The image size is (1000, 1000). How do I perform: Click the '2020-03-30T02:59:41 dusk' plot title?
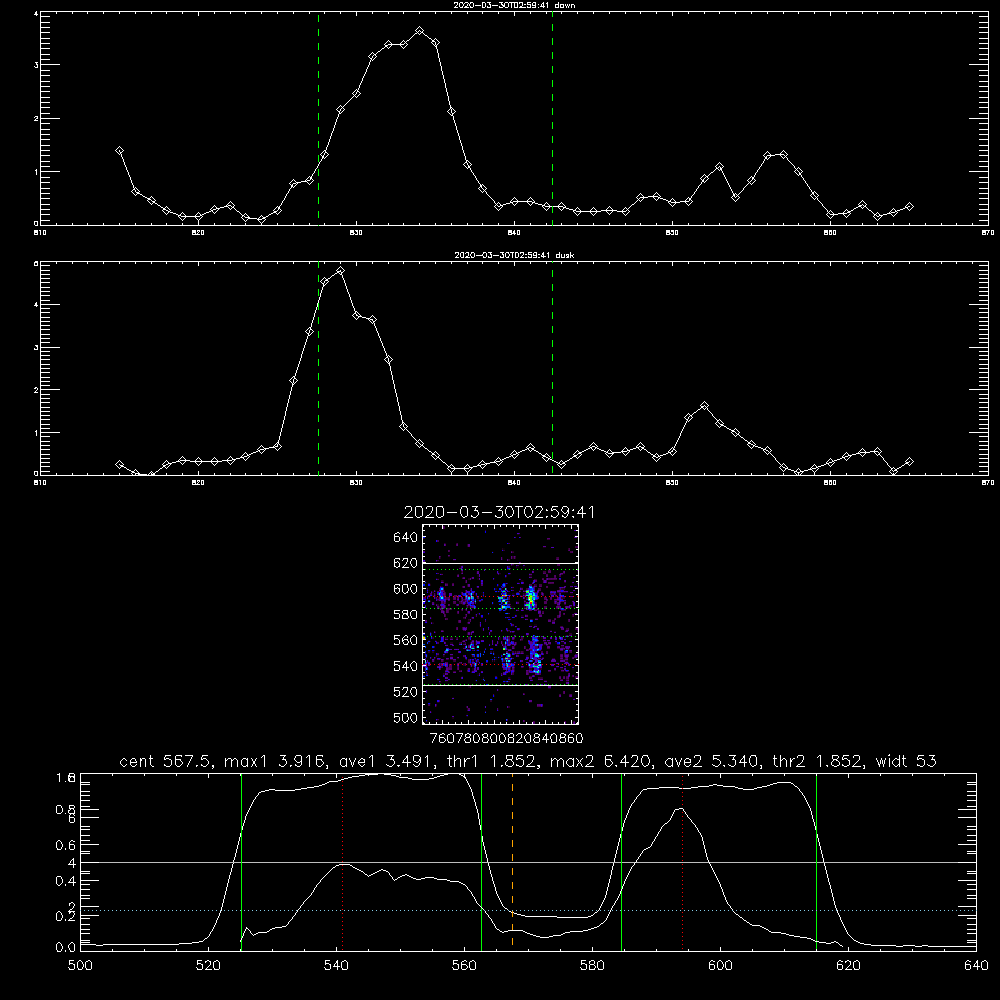[x=514, y=255]
